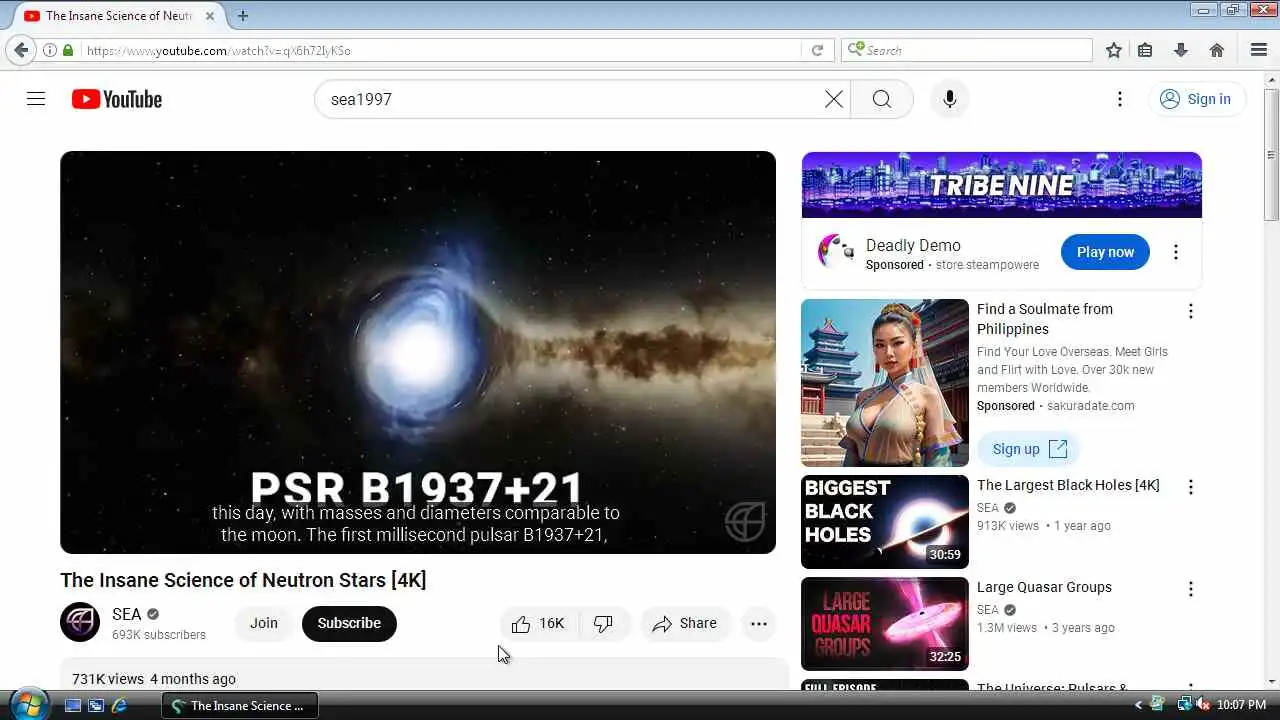Open Large Quasar Groups title link
This screenshot has height=720, width=1280.
coord(1044,587)
